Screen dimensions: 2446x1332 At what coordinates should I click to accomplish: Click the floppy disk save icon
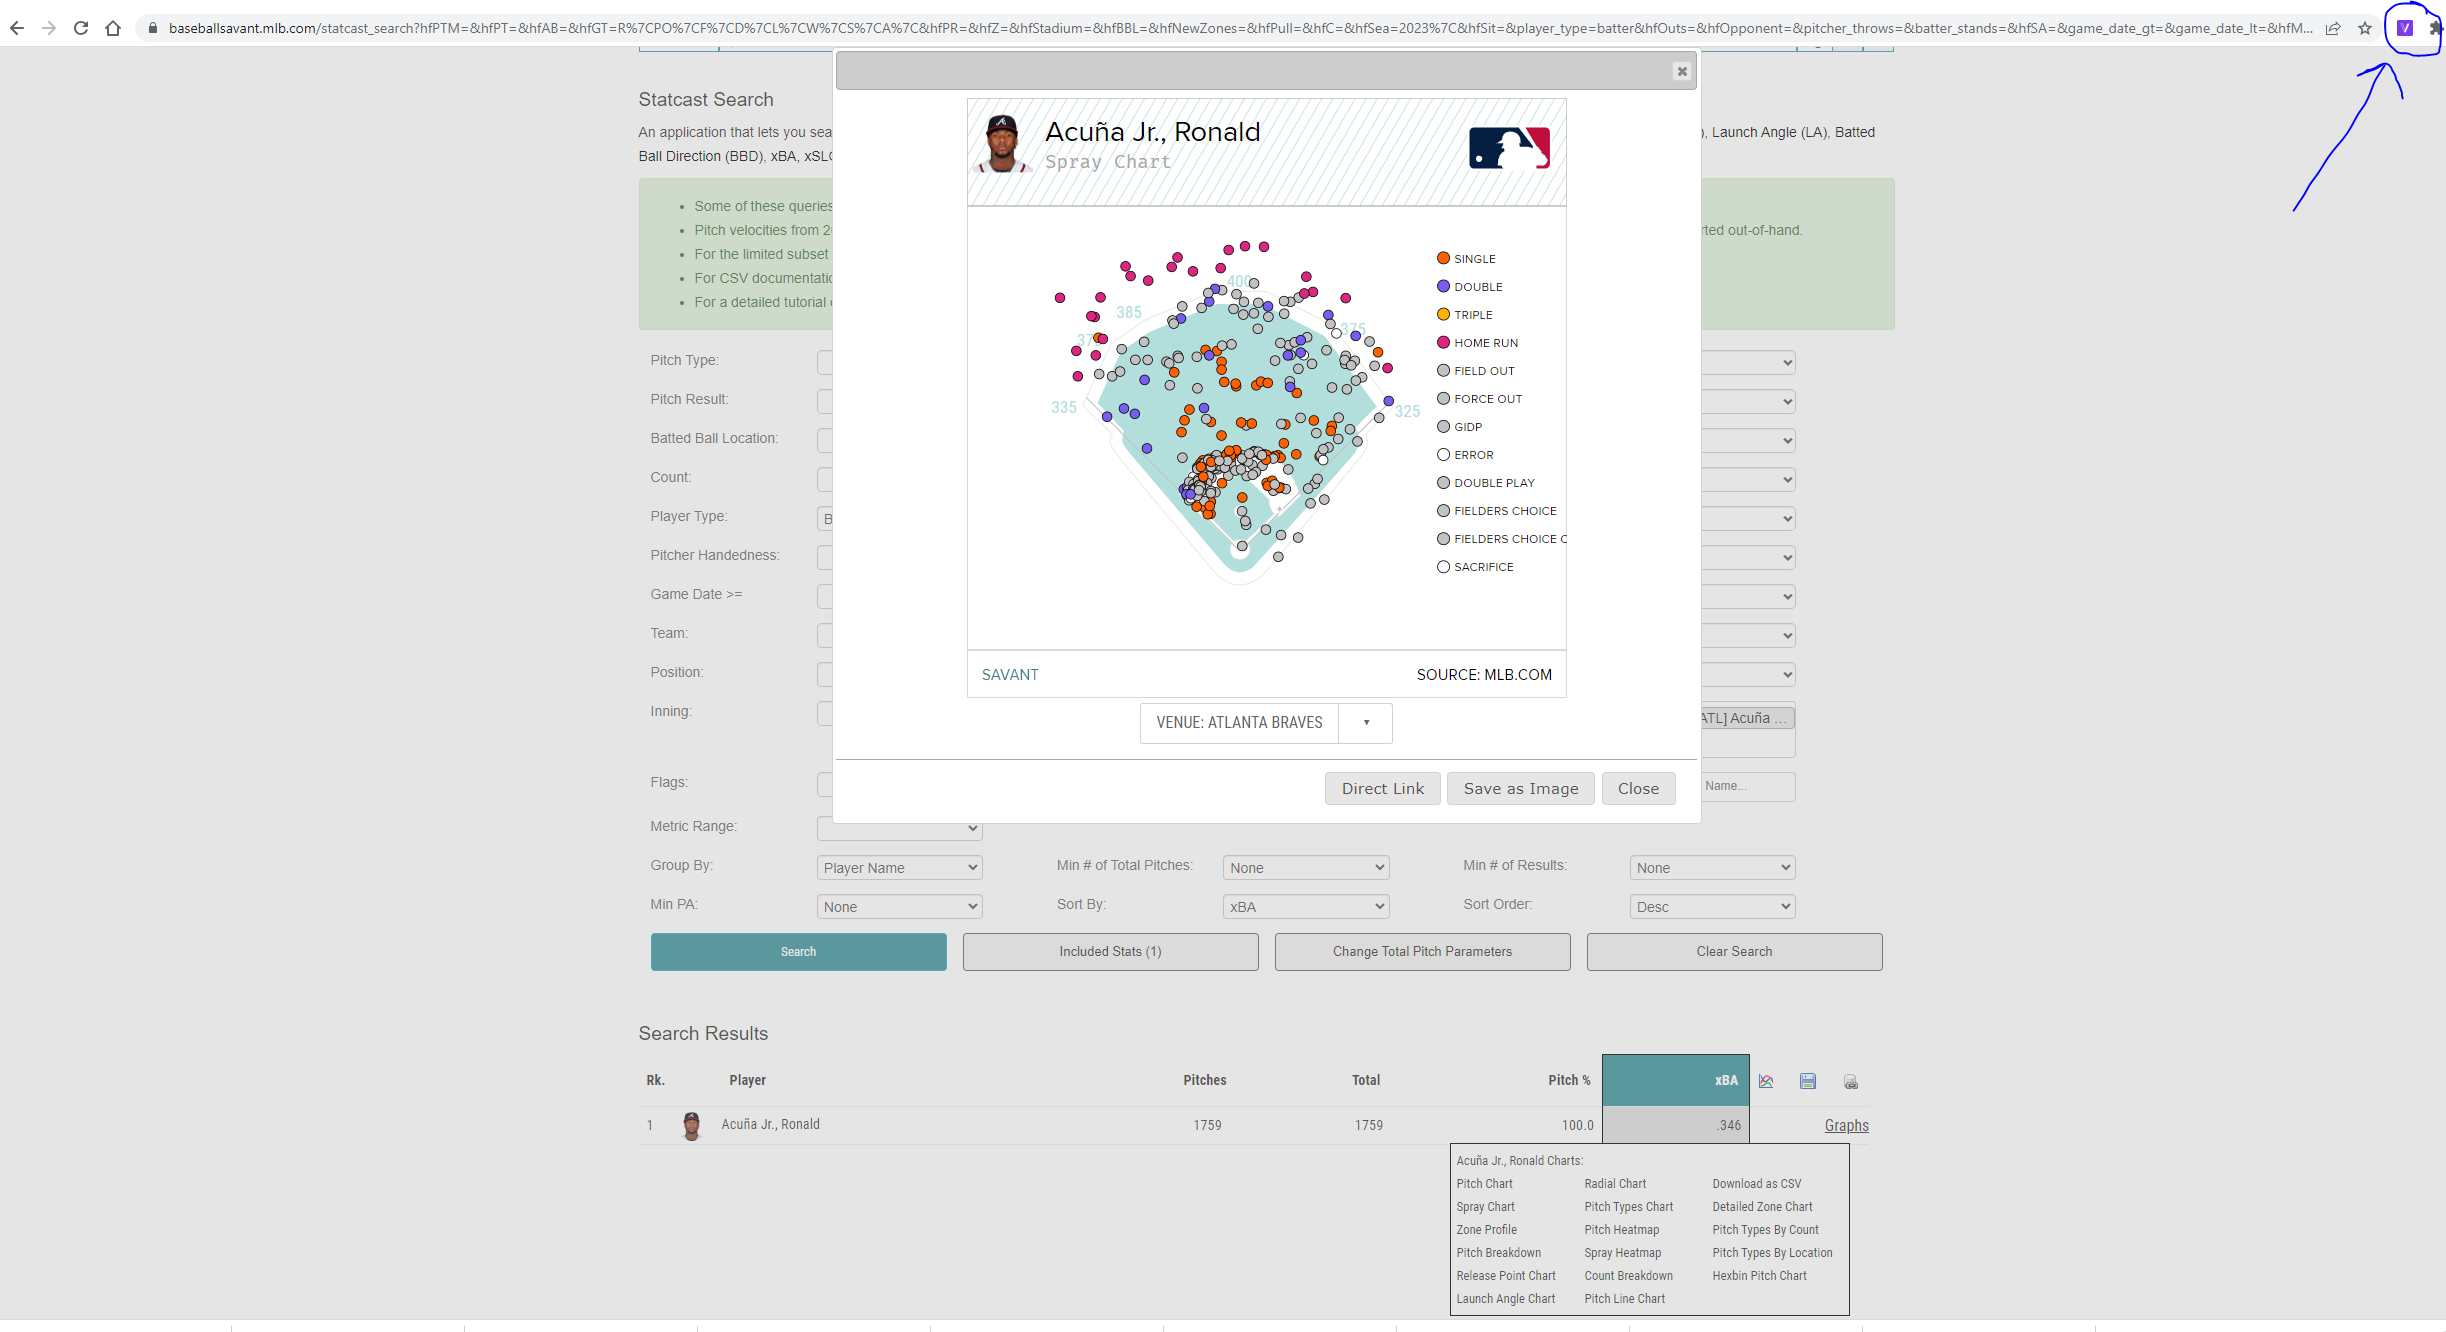1808,1081
